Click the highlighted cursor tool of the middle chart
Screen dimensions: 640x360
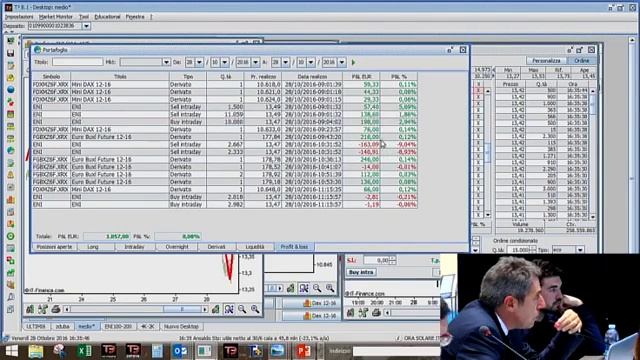click(x=304, y=288)
